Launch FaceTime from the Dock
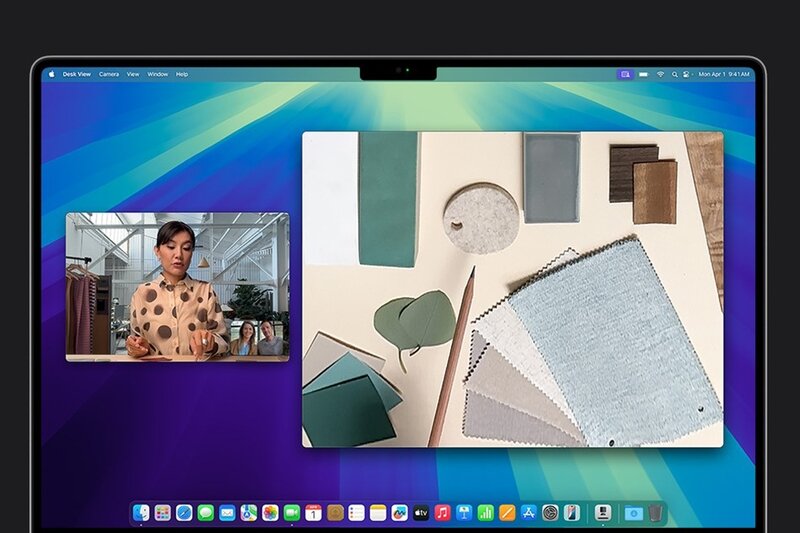 292,513
